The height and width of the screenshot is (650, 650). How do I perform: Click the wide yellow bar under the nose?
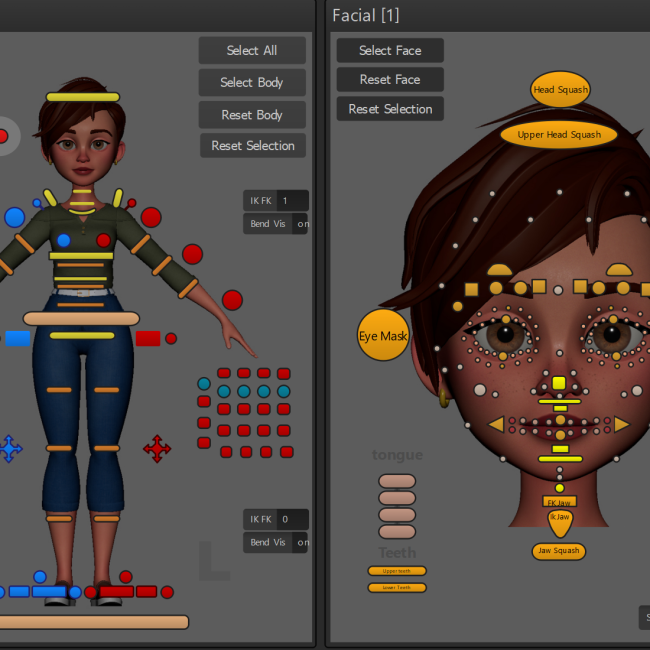pyautogui.click(x=560, y=401)
